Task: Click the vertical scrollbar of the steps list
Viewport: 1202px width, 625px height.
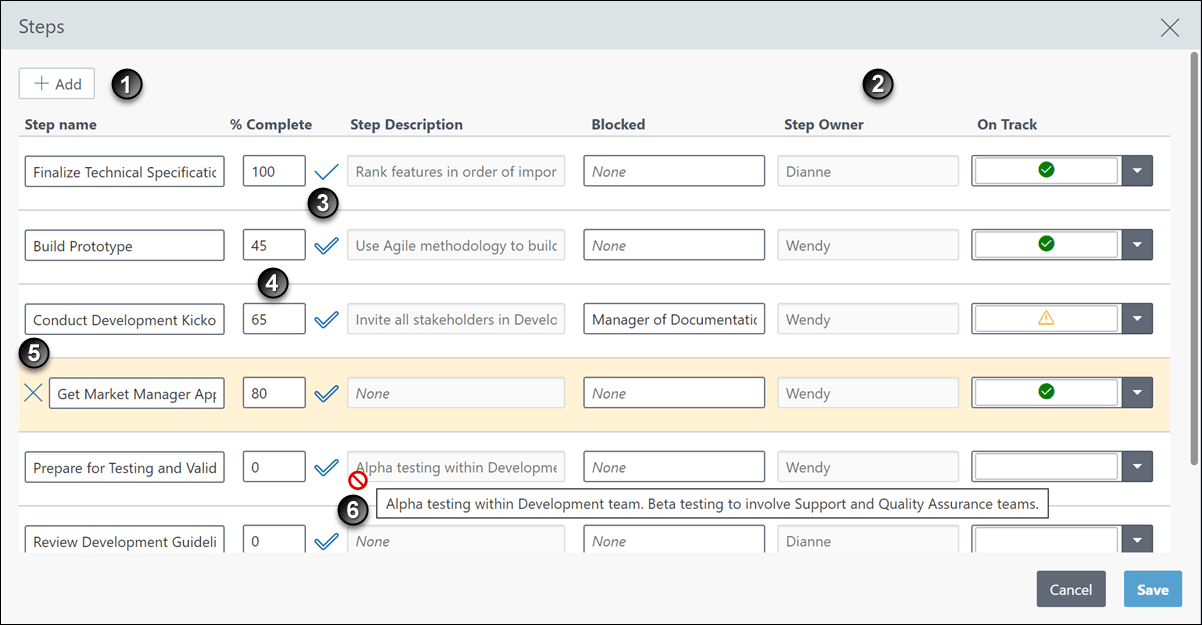Action: tap(1193, 260)
